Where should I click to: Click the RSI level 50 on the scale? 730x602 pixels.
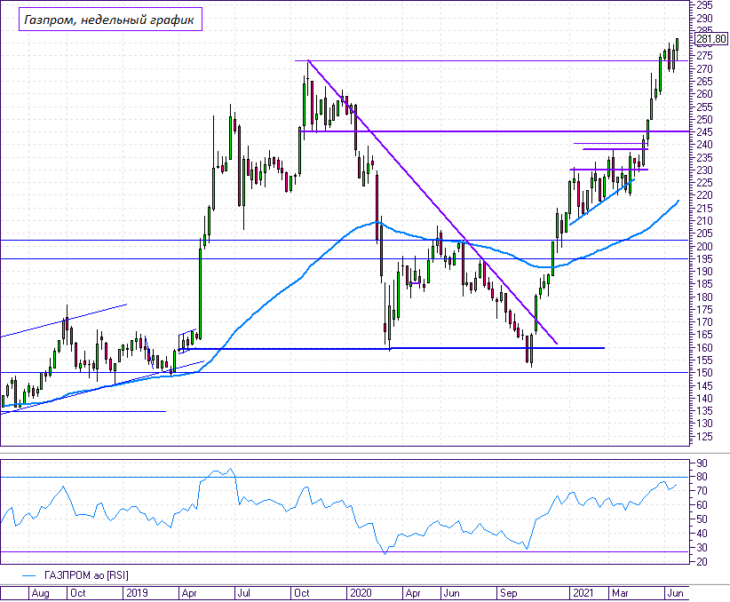tap(701, 519)
